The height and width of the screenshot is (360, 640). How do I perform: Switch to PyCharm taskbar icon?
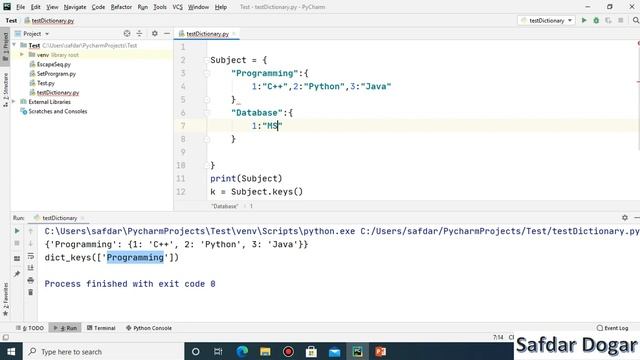pyautogui.click(x=358, y=351)
